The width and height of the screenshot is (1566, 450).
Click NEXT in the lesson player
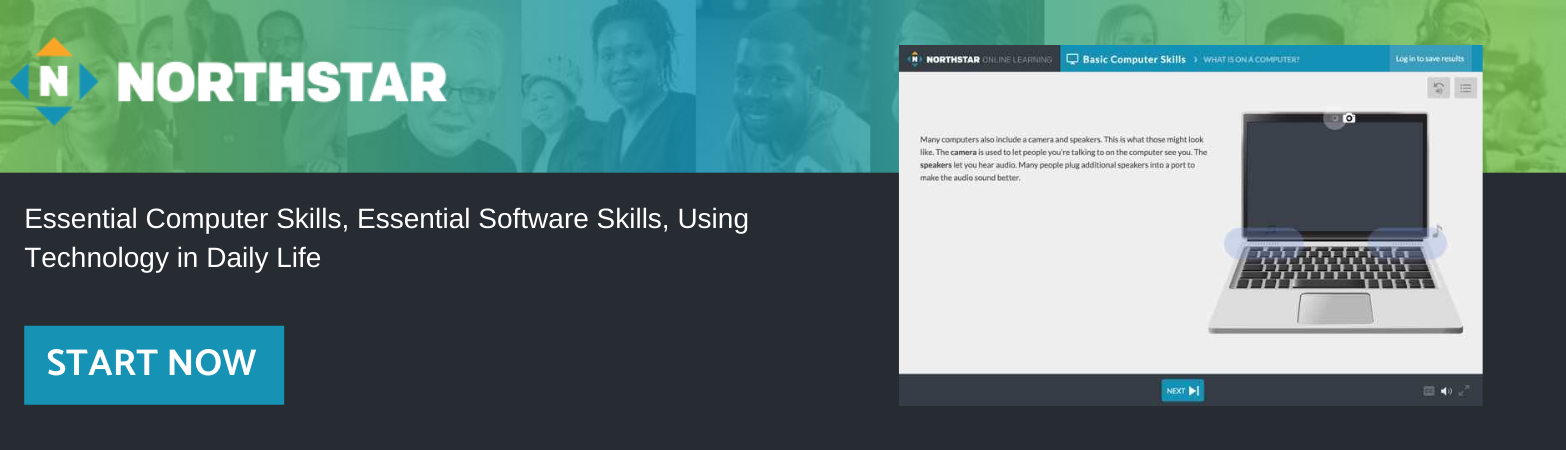[x=1182, y=391]
